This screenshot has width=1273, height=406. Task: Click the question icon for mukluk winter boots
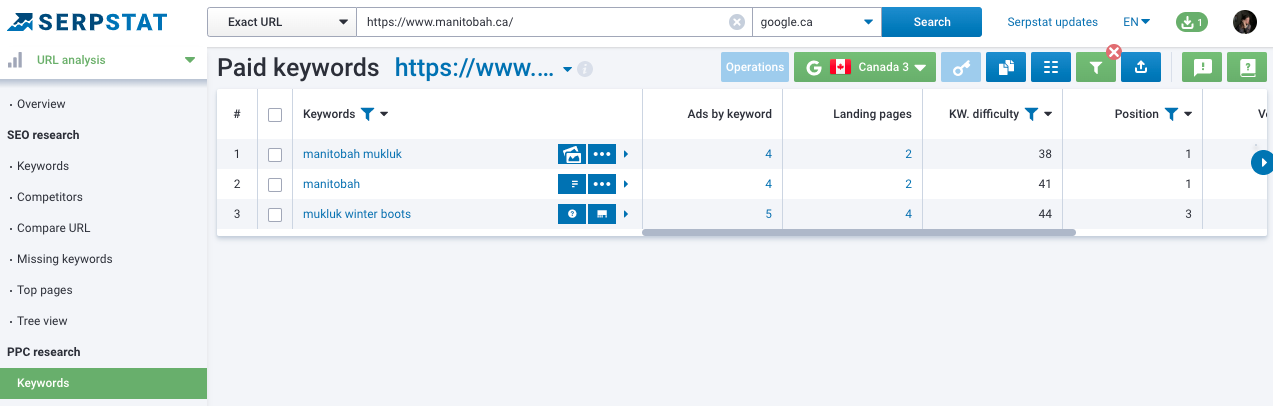pos(572,214)
